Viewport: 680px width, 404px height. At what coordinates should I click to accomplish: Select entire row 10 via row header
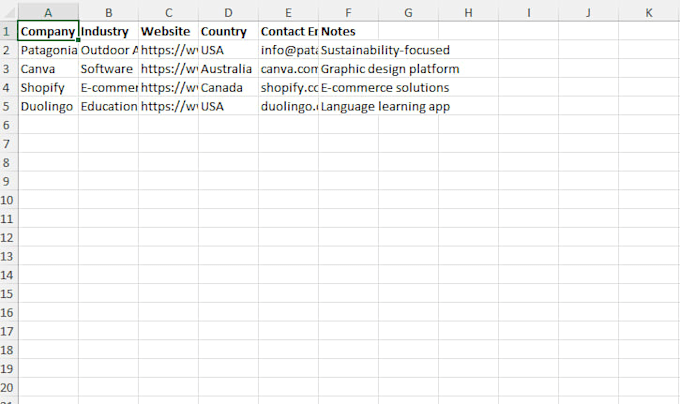pyautogui.click(x=9, y=200)
